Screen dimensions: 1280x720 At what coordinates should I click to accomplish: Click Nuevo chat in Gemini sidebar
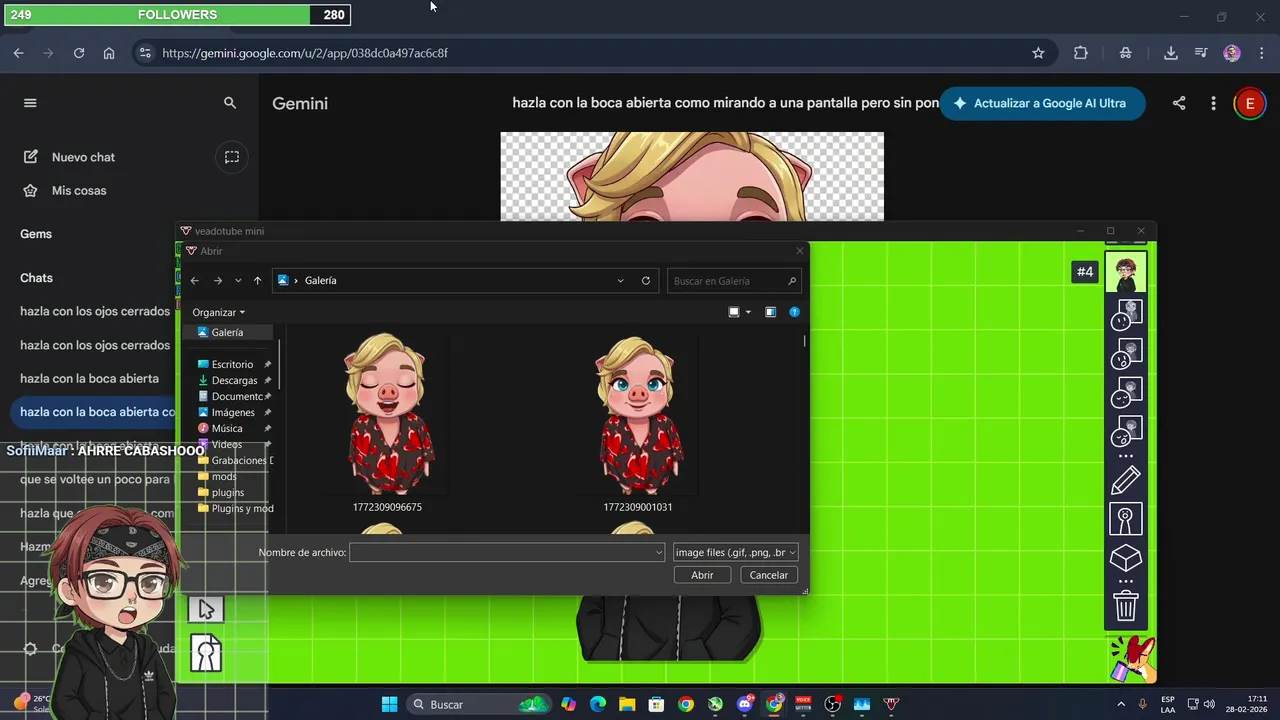(x=83, y=157)
